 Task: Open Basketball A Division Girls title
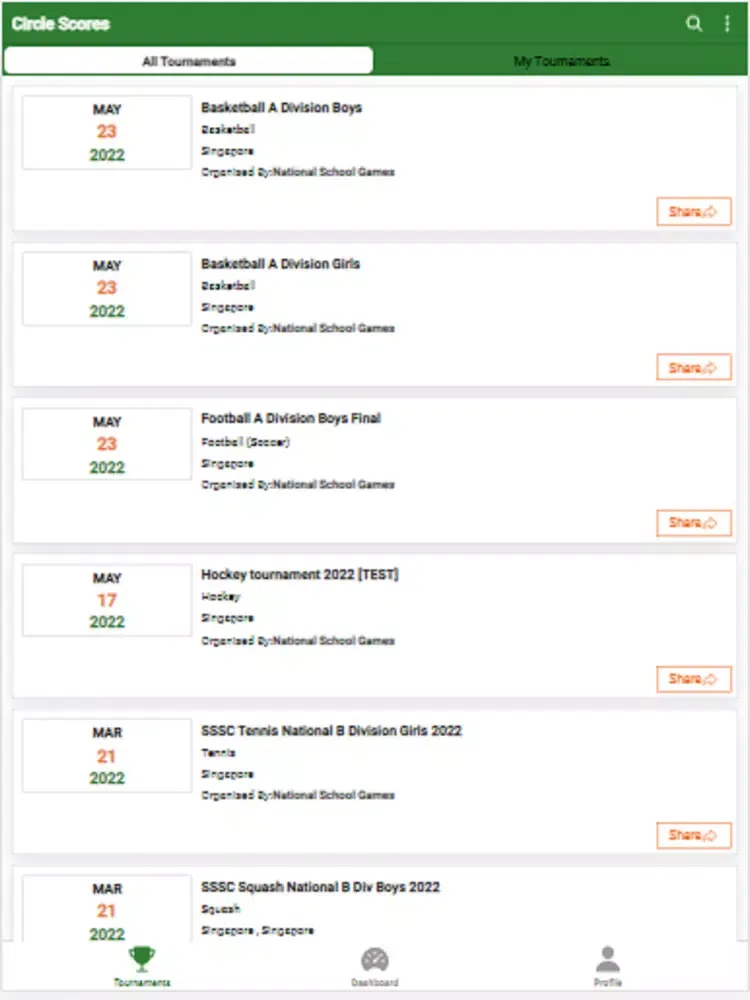[281, 263]
